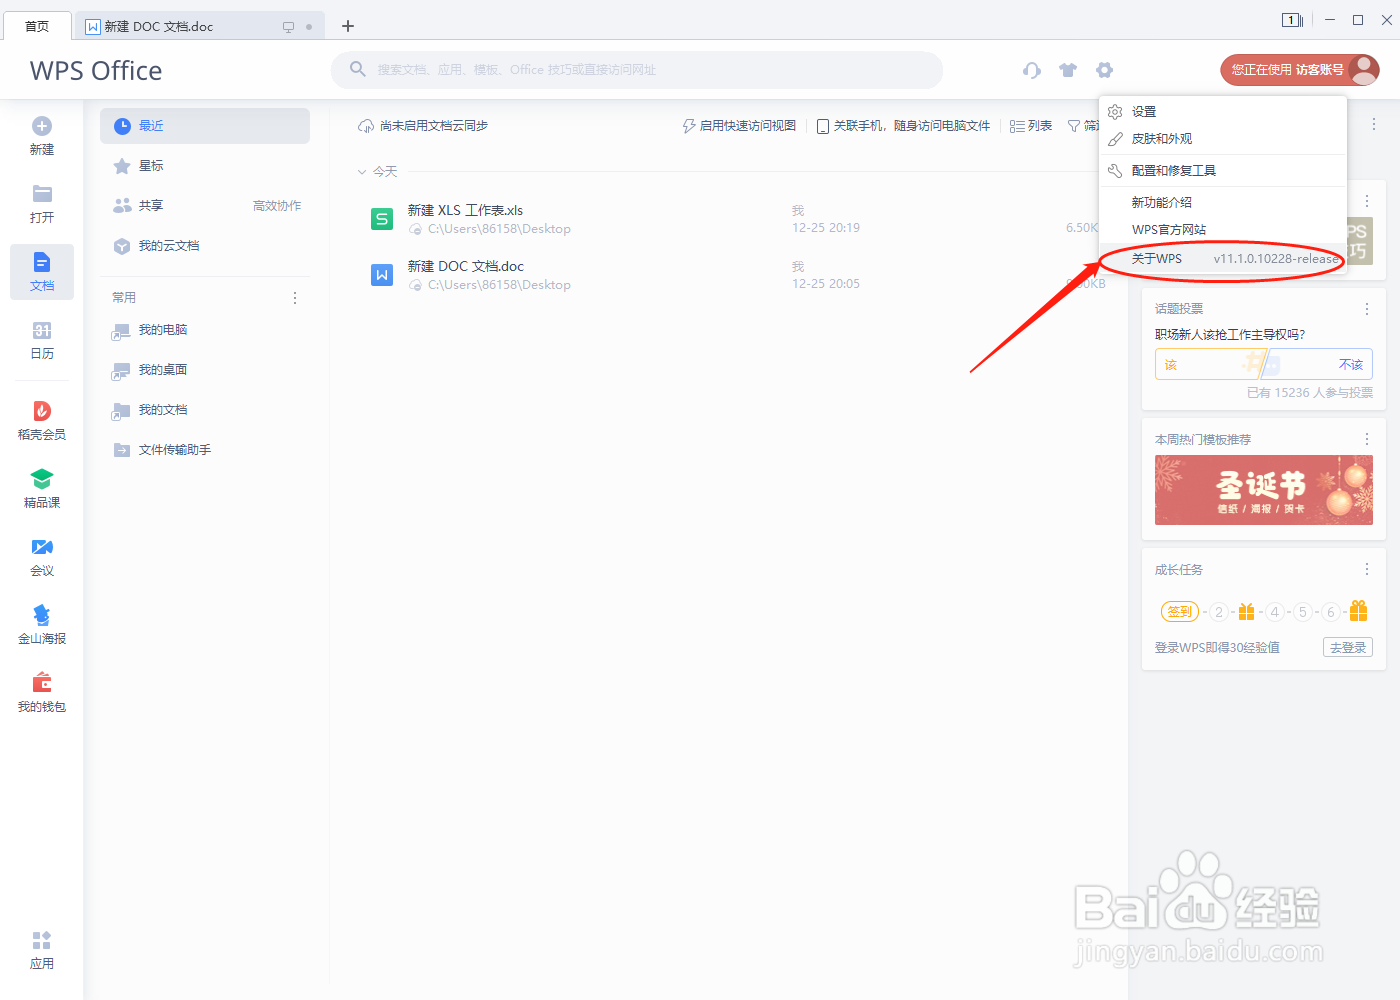Select 皮肤和外观 menu entry

(1223, 139)
